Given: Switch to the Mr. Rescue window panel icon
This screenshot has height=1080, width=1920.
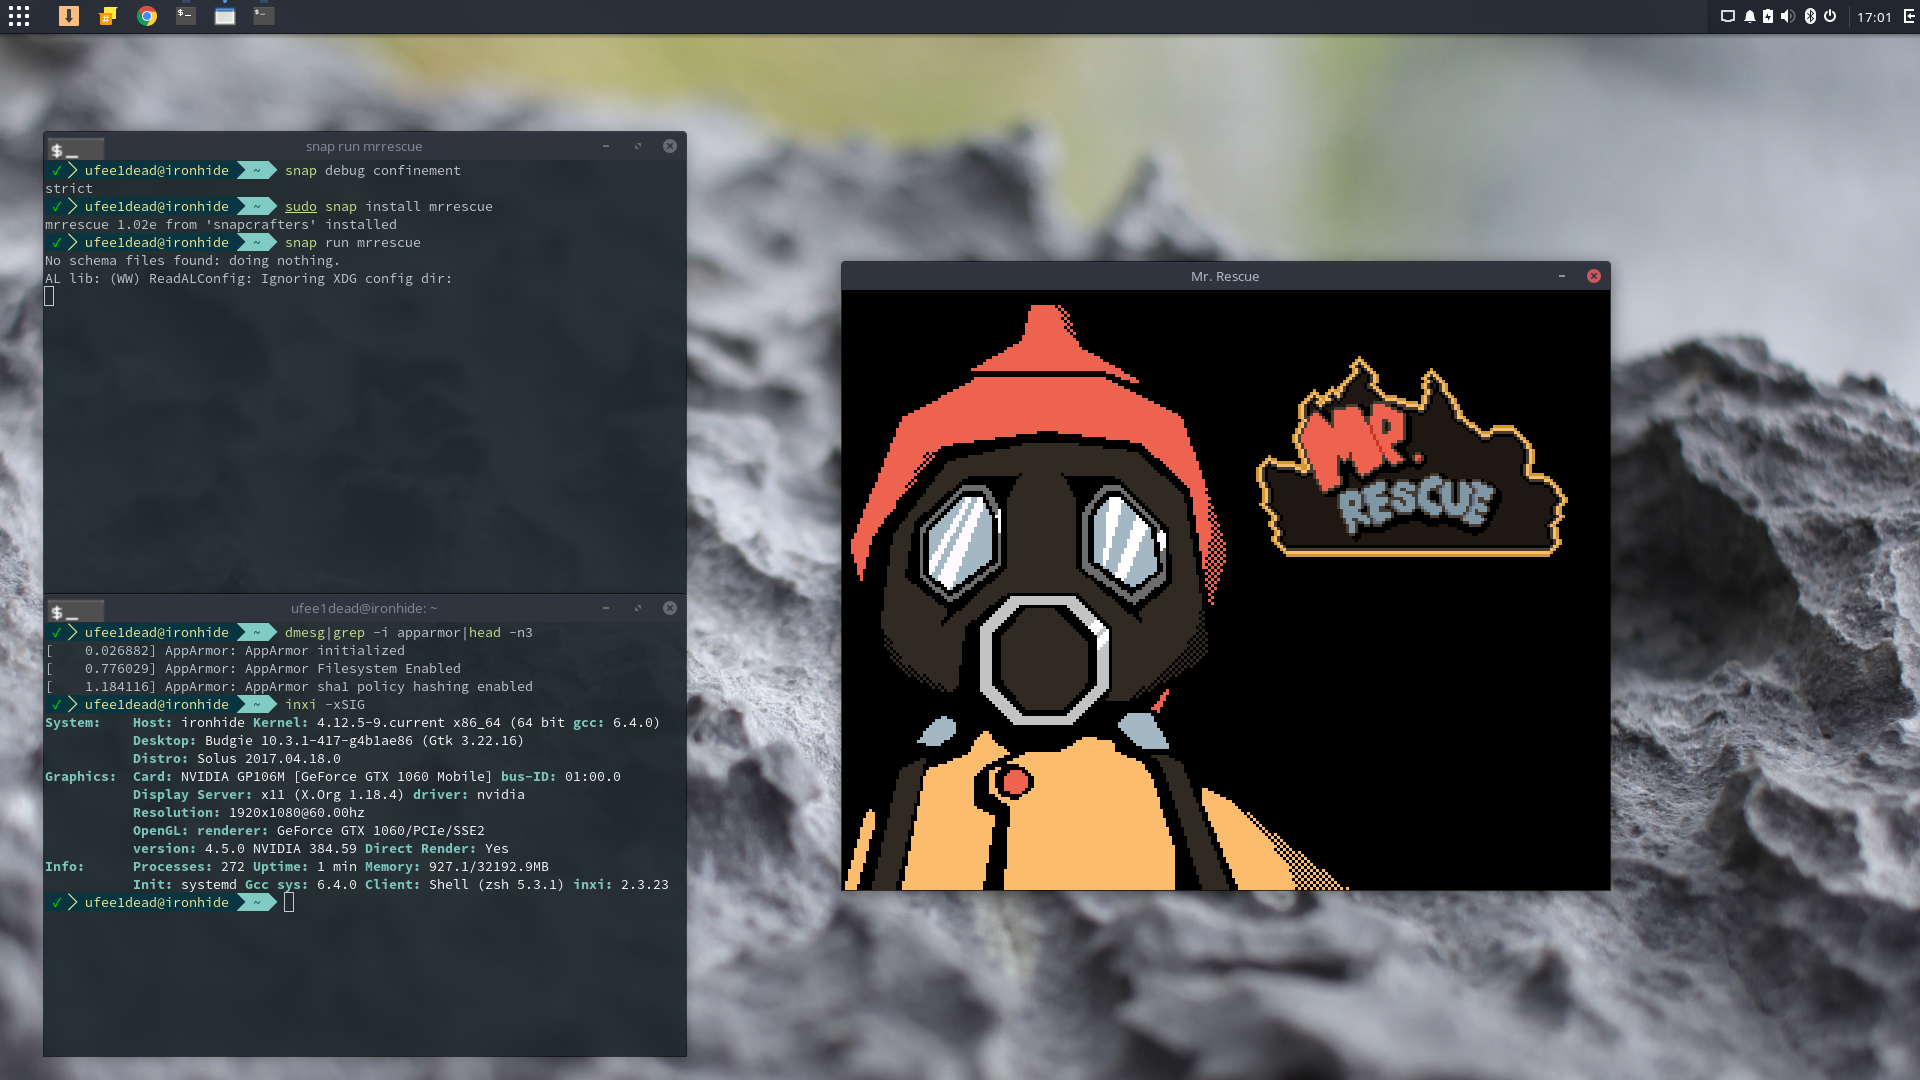Looking at the screenshot, I should click(225, 16).
